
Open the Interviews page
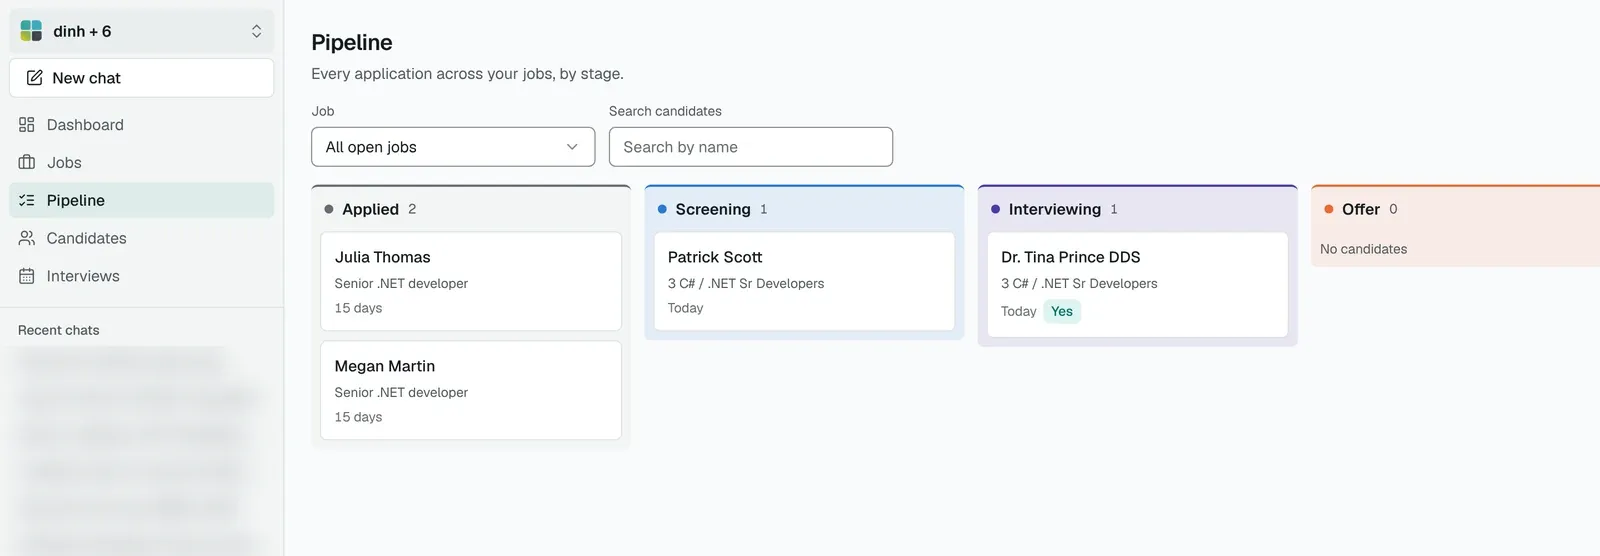click(141, 276)
